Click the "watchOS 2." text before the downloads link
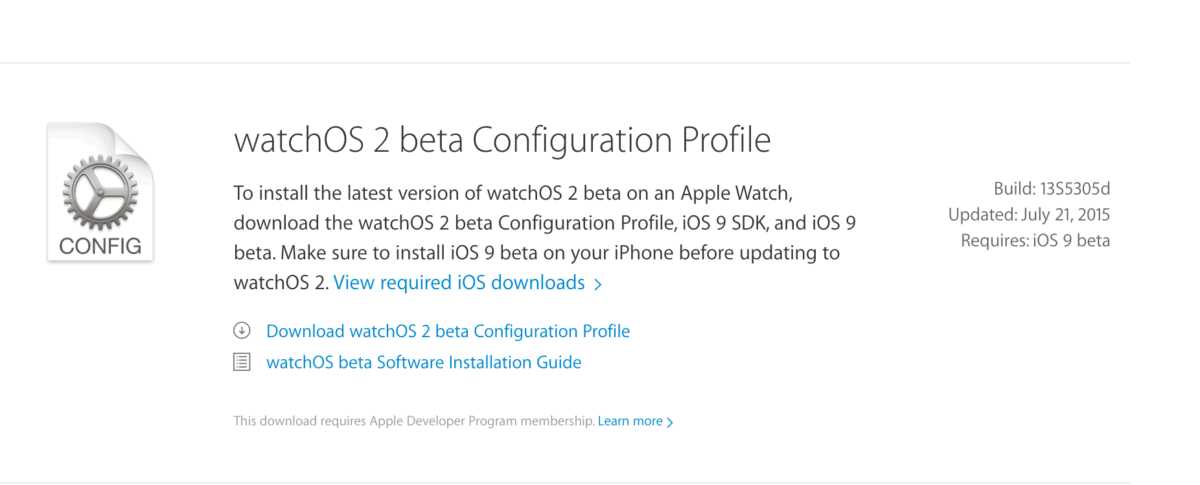The height and width of the screenshot is (485, 1200). click(x=280, y=283)
